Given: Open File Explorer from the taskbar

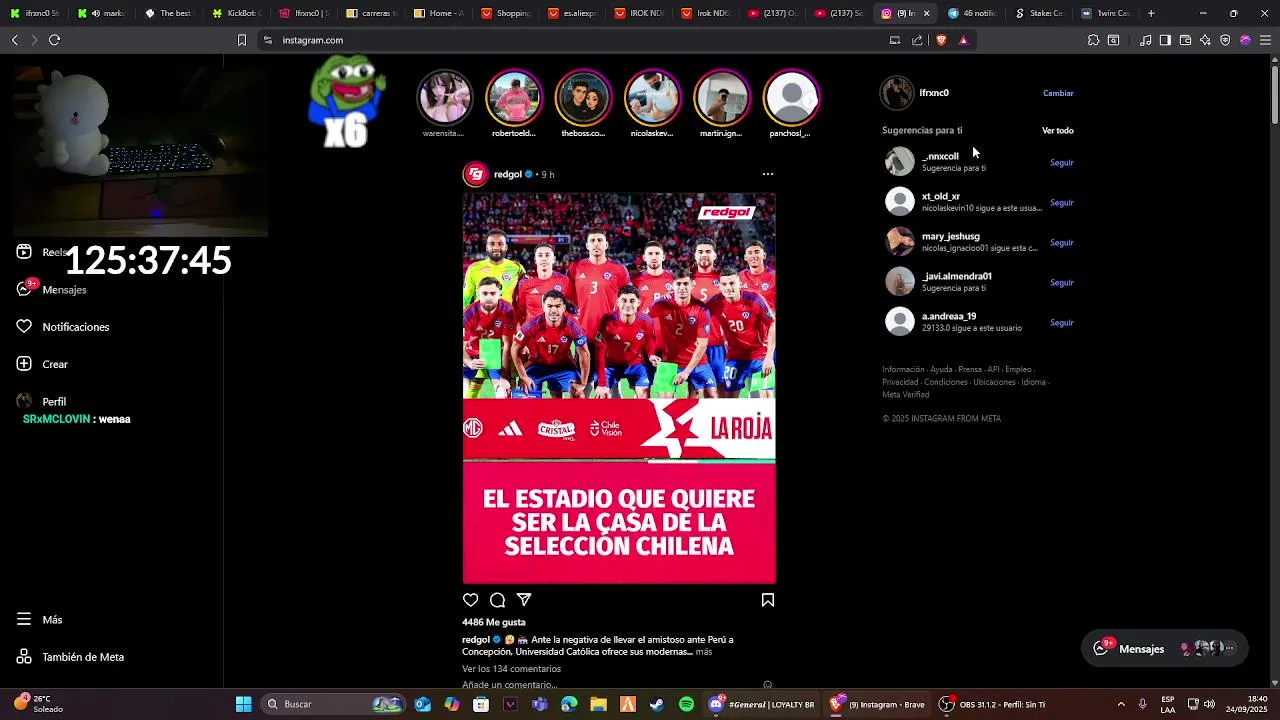Looking at the screenshot, I should [x=598, y=704].
